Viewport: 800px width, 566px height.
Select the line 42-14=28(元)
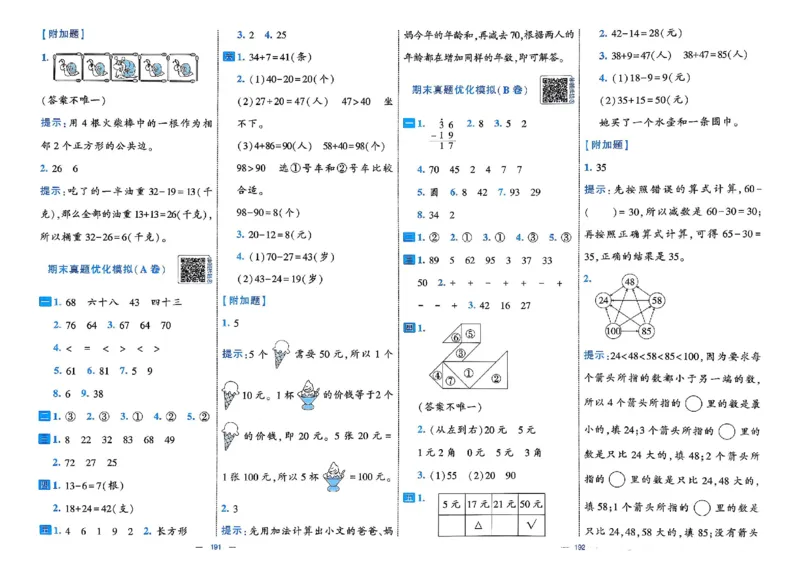point(647,33)
